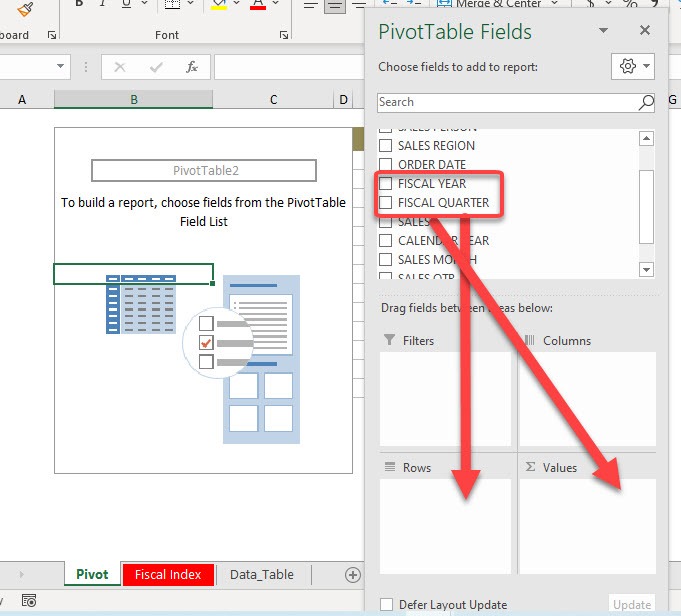Expand the Name Box dropdown

[60, 66]
